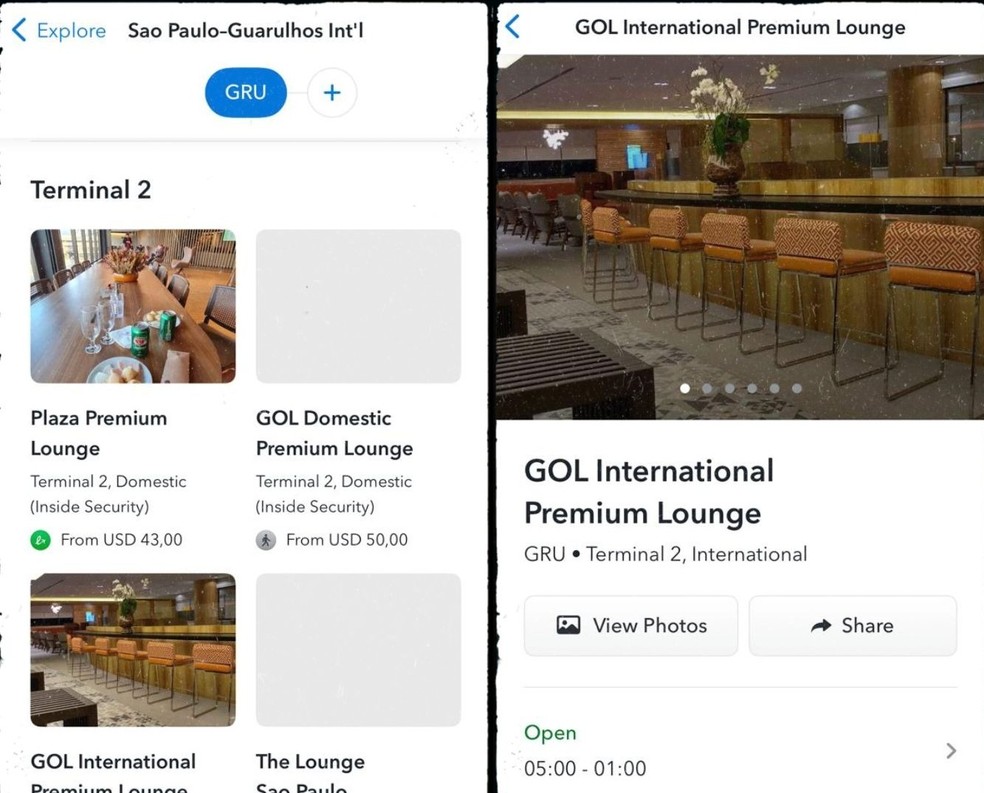
Task: Tap the share arrow icon
Action: (x=822, y=625)
